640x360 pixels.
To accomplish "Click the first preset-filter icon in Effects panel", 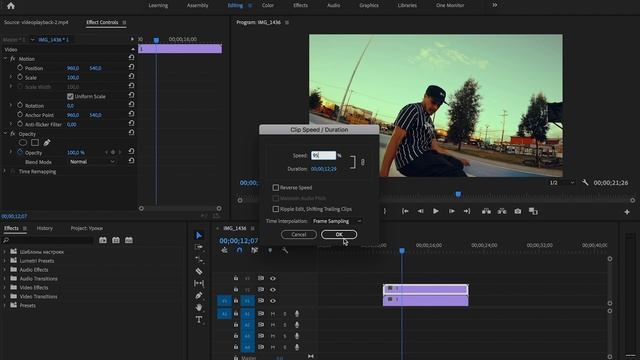I will click(x=103, y=240).
